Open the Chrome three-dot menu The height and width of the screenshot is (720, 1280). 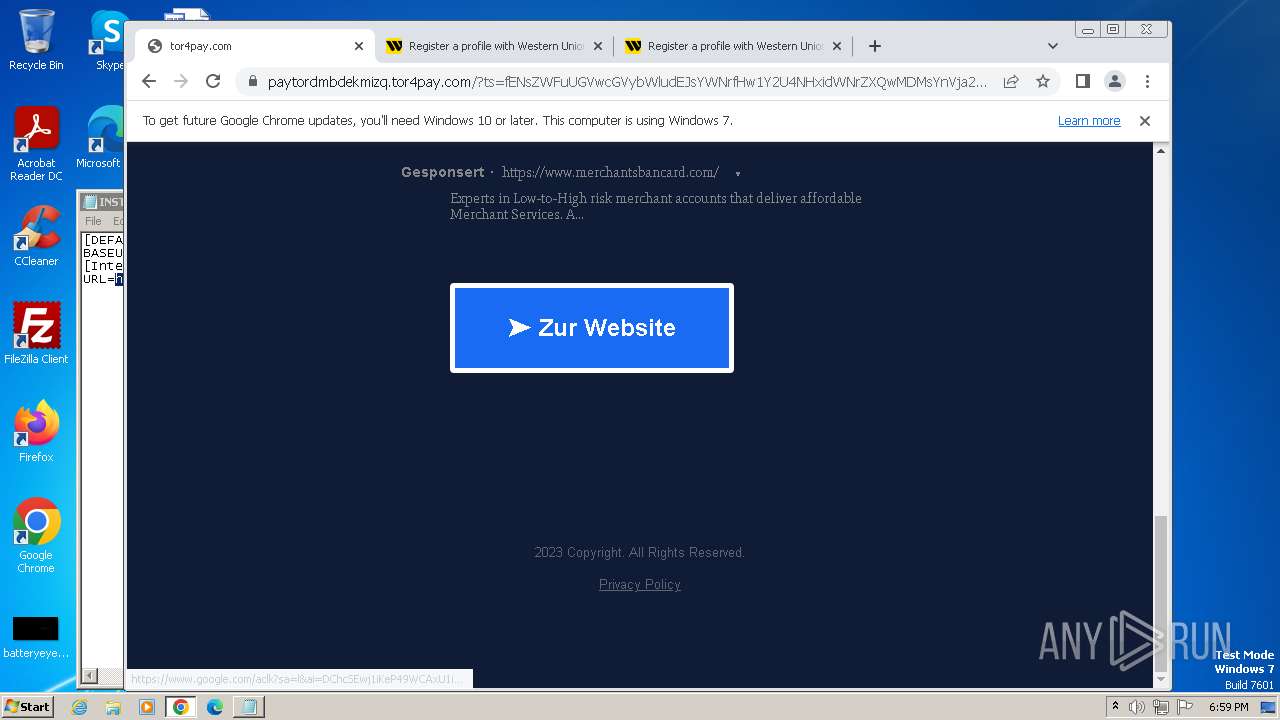click(1147, 81)
